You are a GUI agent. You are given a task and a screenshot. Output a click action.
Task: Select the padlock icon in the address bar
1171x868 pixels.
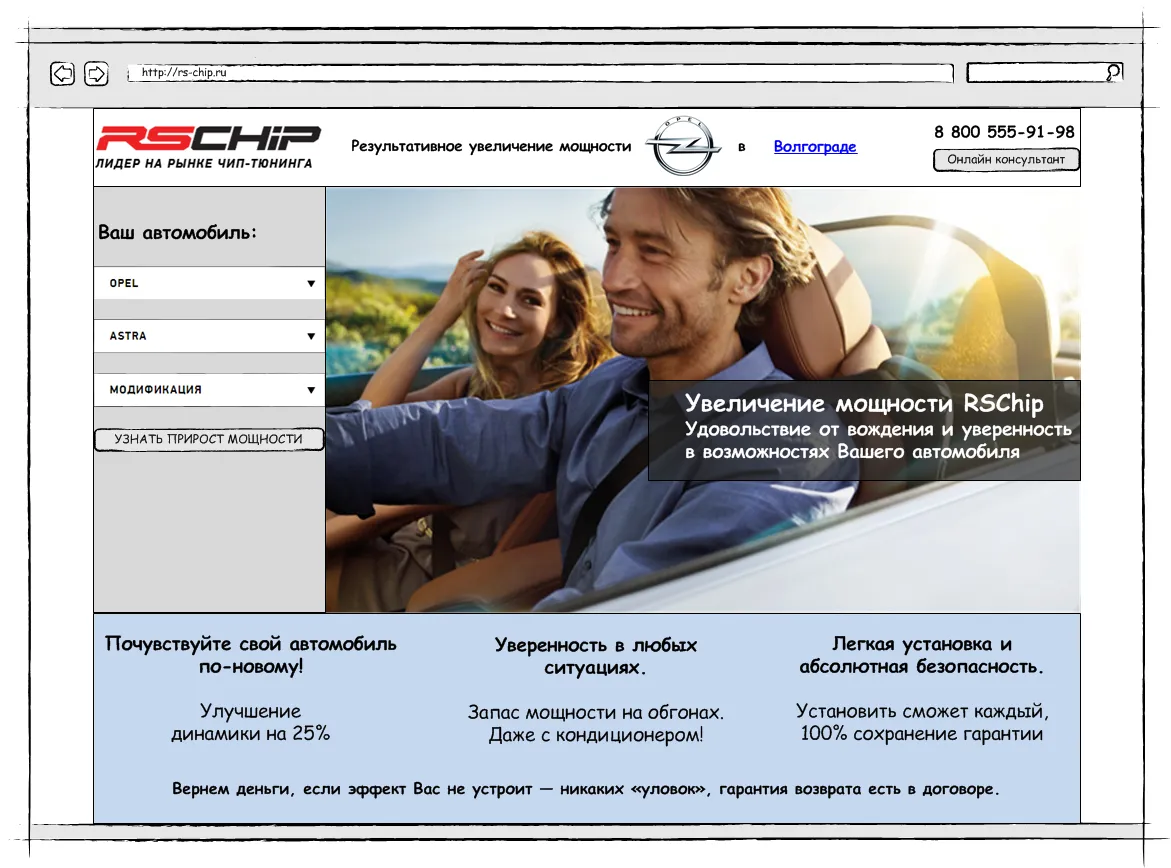[x=130, y=73]
